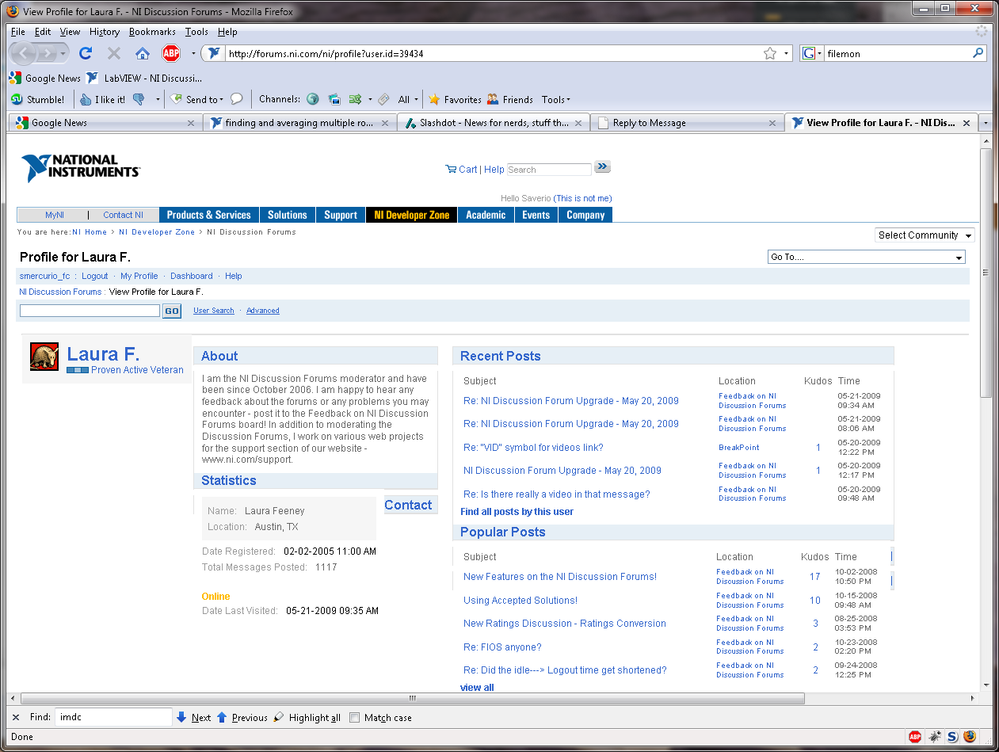Click the Firefox fox icon in the status bar

pyautogui.click(x=970, y=737)
